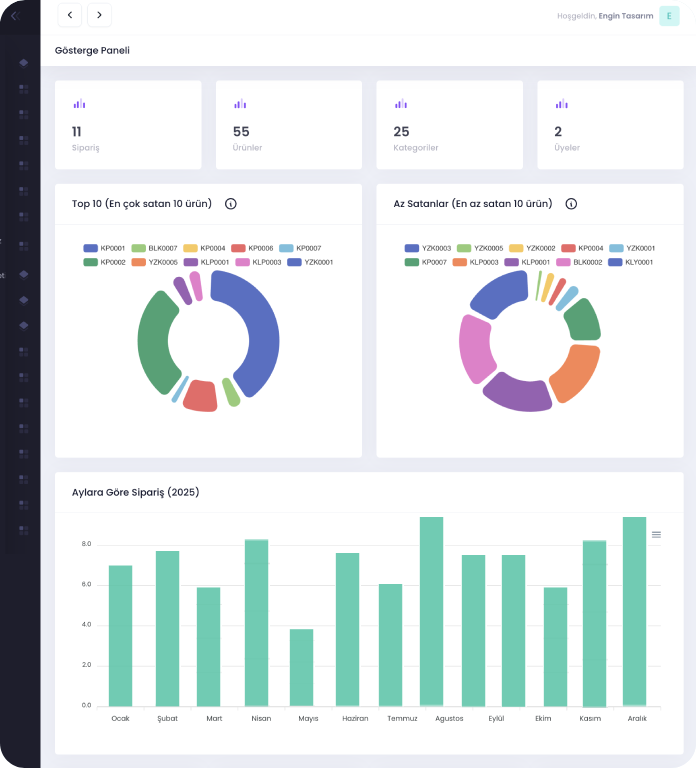
Task: Click the Aralık bar in monthly orders chart
Action: coord(635,612)
